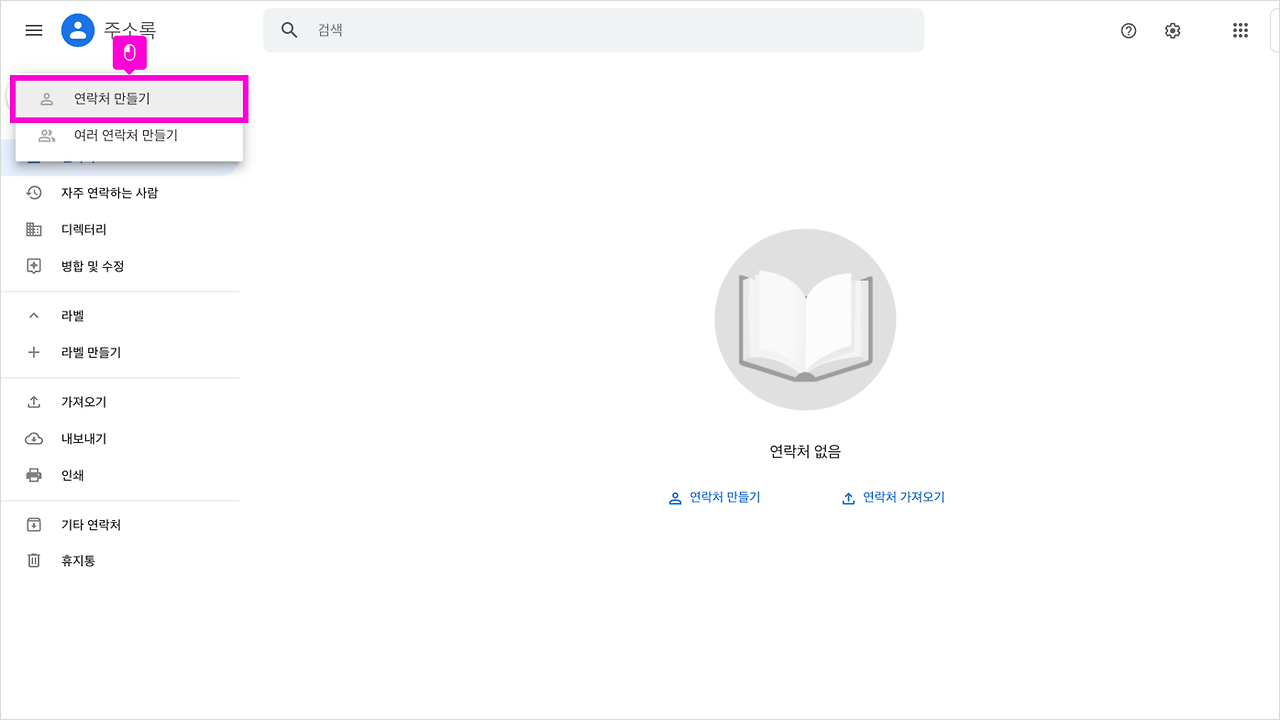Click the export to cloud icon
The width and height of the screenshot is (1280, 720).
(x=33, y=438)
